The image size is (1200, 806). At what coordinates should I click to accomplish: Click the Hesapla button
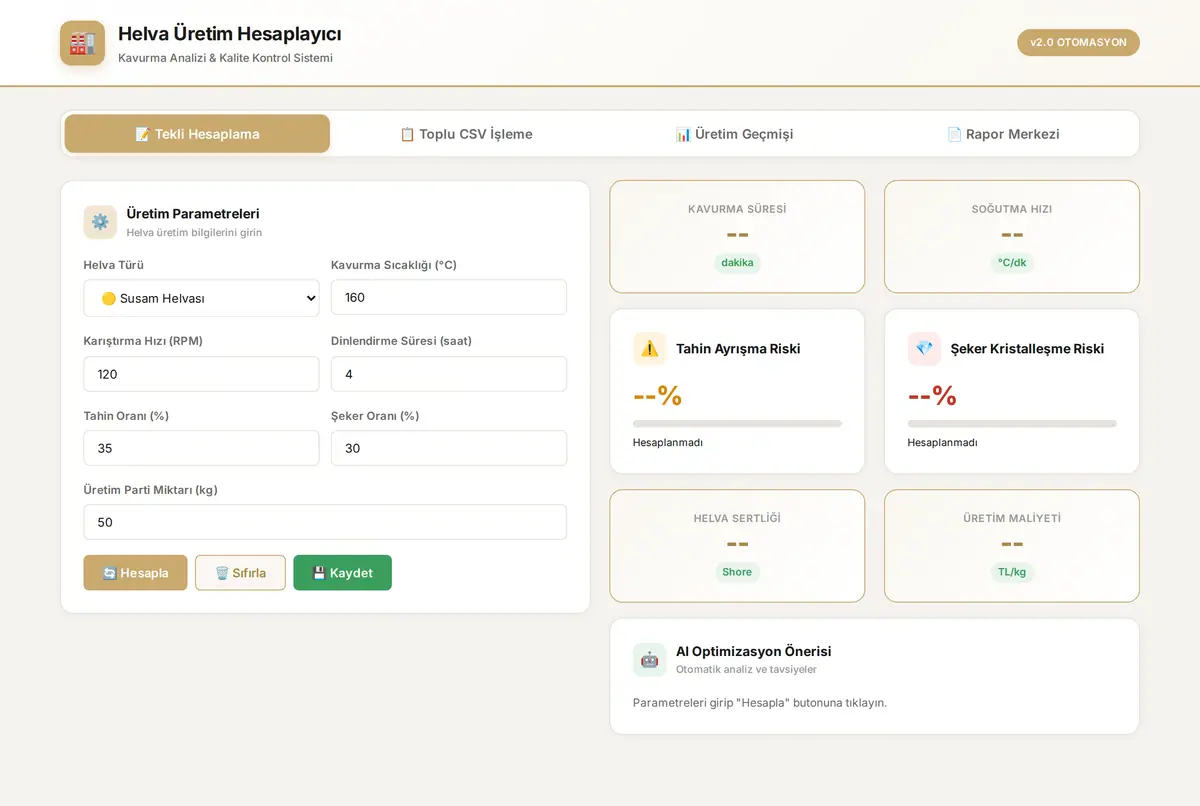(135, 573)
